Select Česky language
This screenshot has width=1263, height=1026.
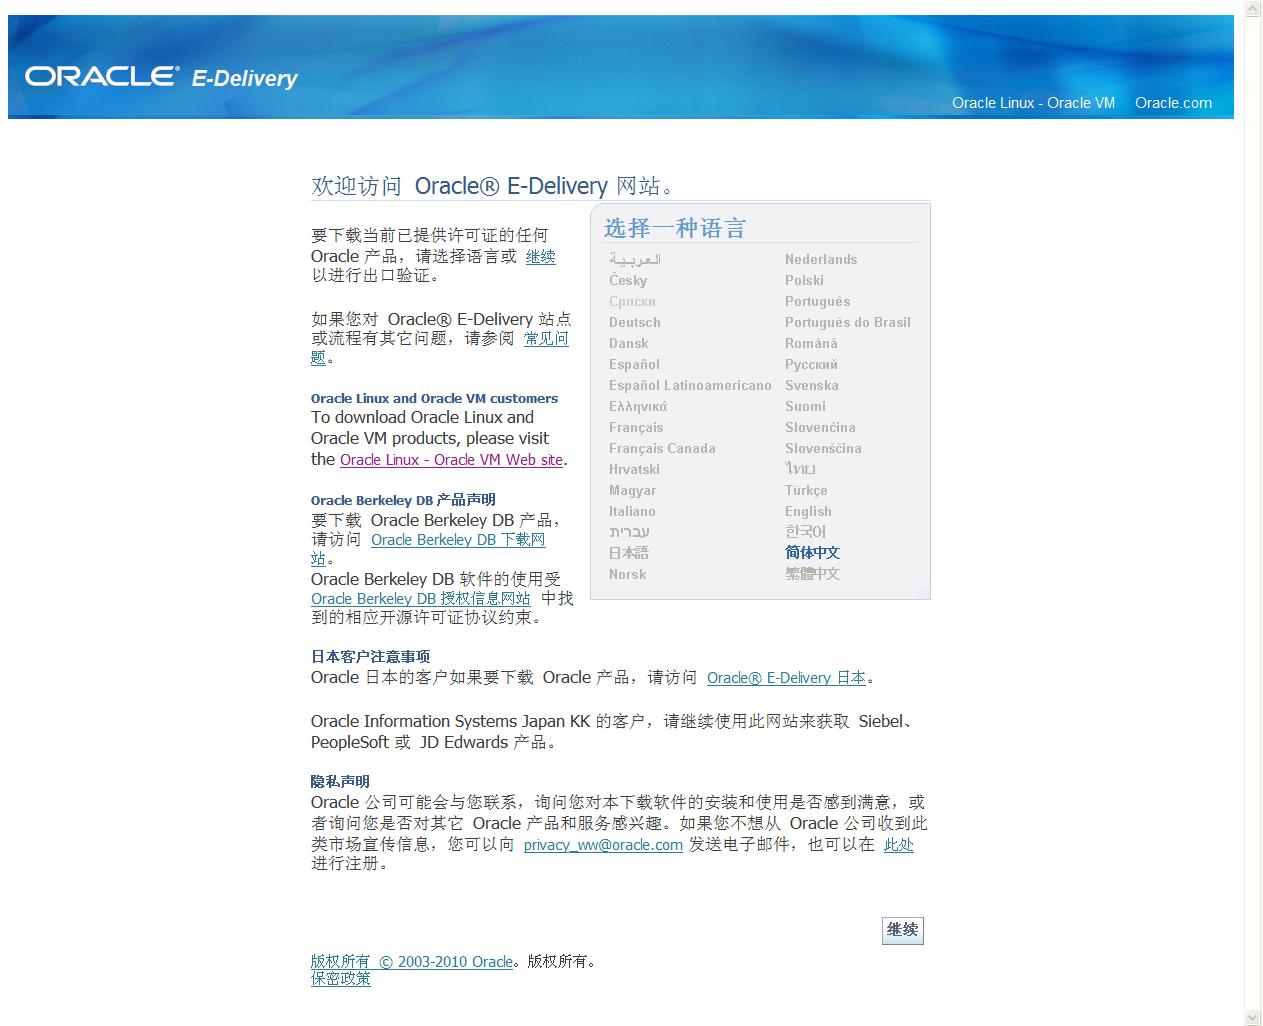[628, 280]
